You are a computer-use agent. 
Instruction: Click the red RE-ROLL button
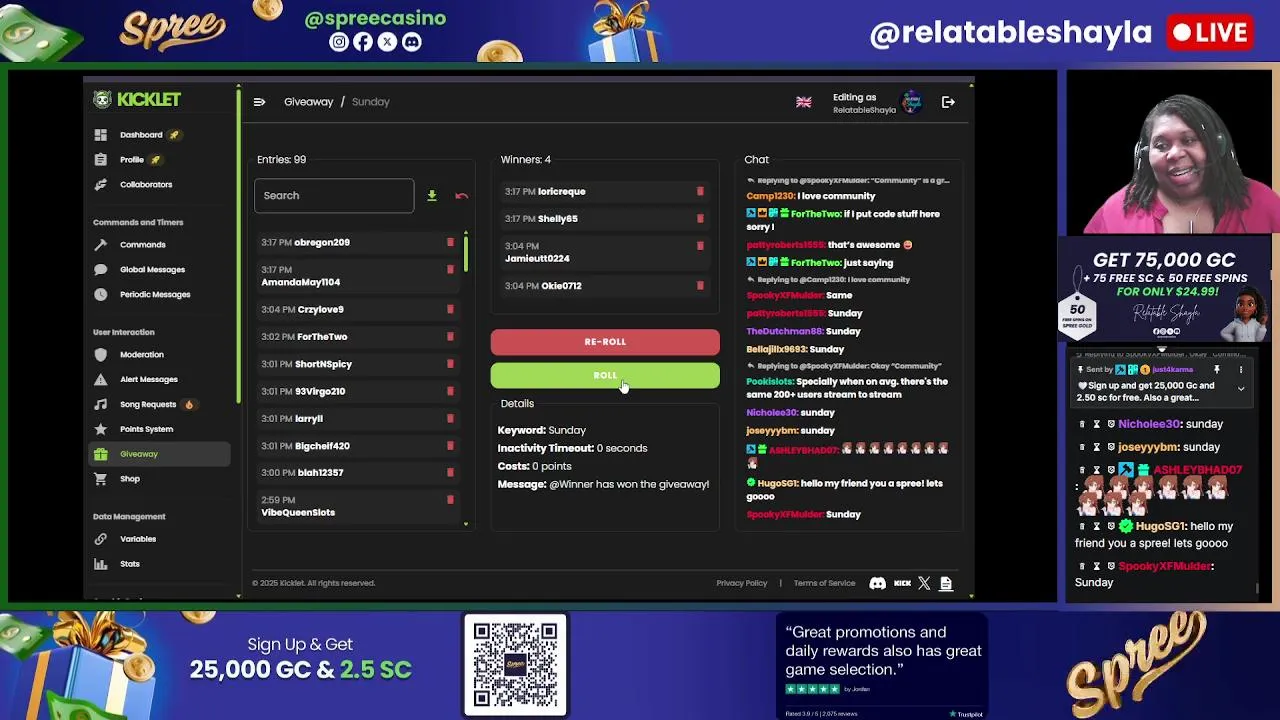pos(605,342)
